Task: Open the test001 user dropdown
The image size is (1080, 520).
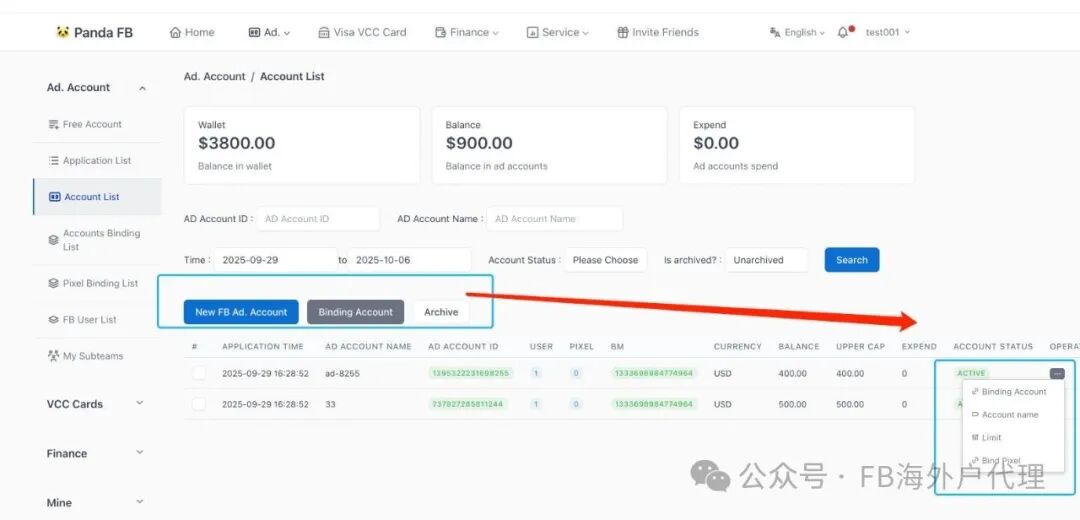Action: 888,32
